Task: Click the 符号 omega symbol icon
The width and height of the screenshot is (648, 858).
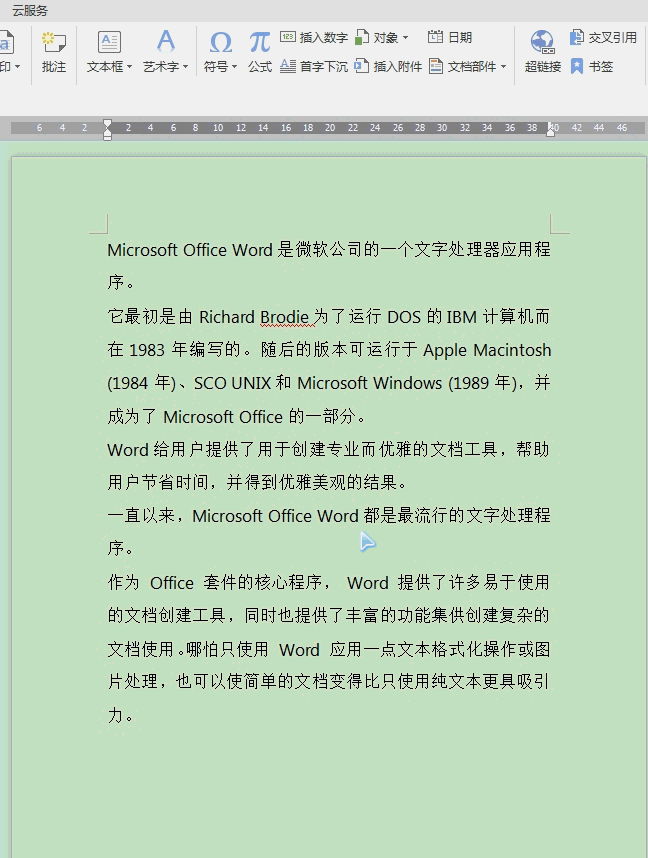Action: tap(221, 43)
